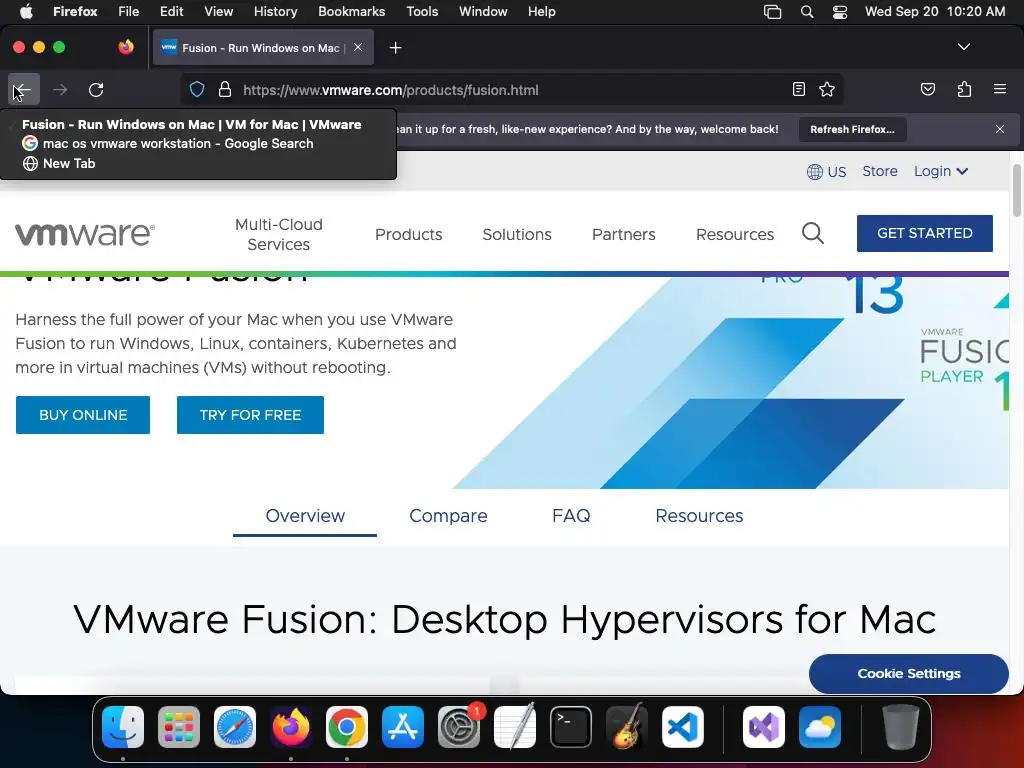This screenshot has width=1024, height=768.
Task: Open Visual Studio Code from the Dock
Action: (682, 727)
